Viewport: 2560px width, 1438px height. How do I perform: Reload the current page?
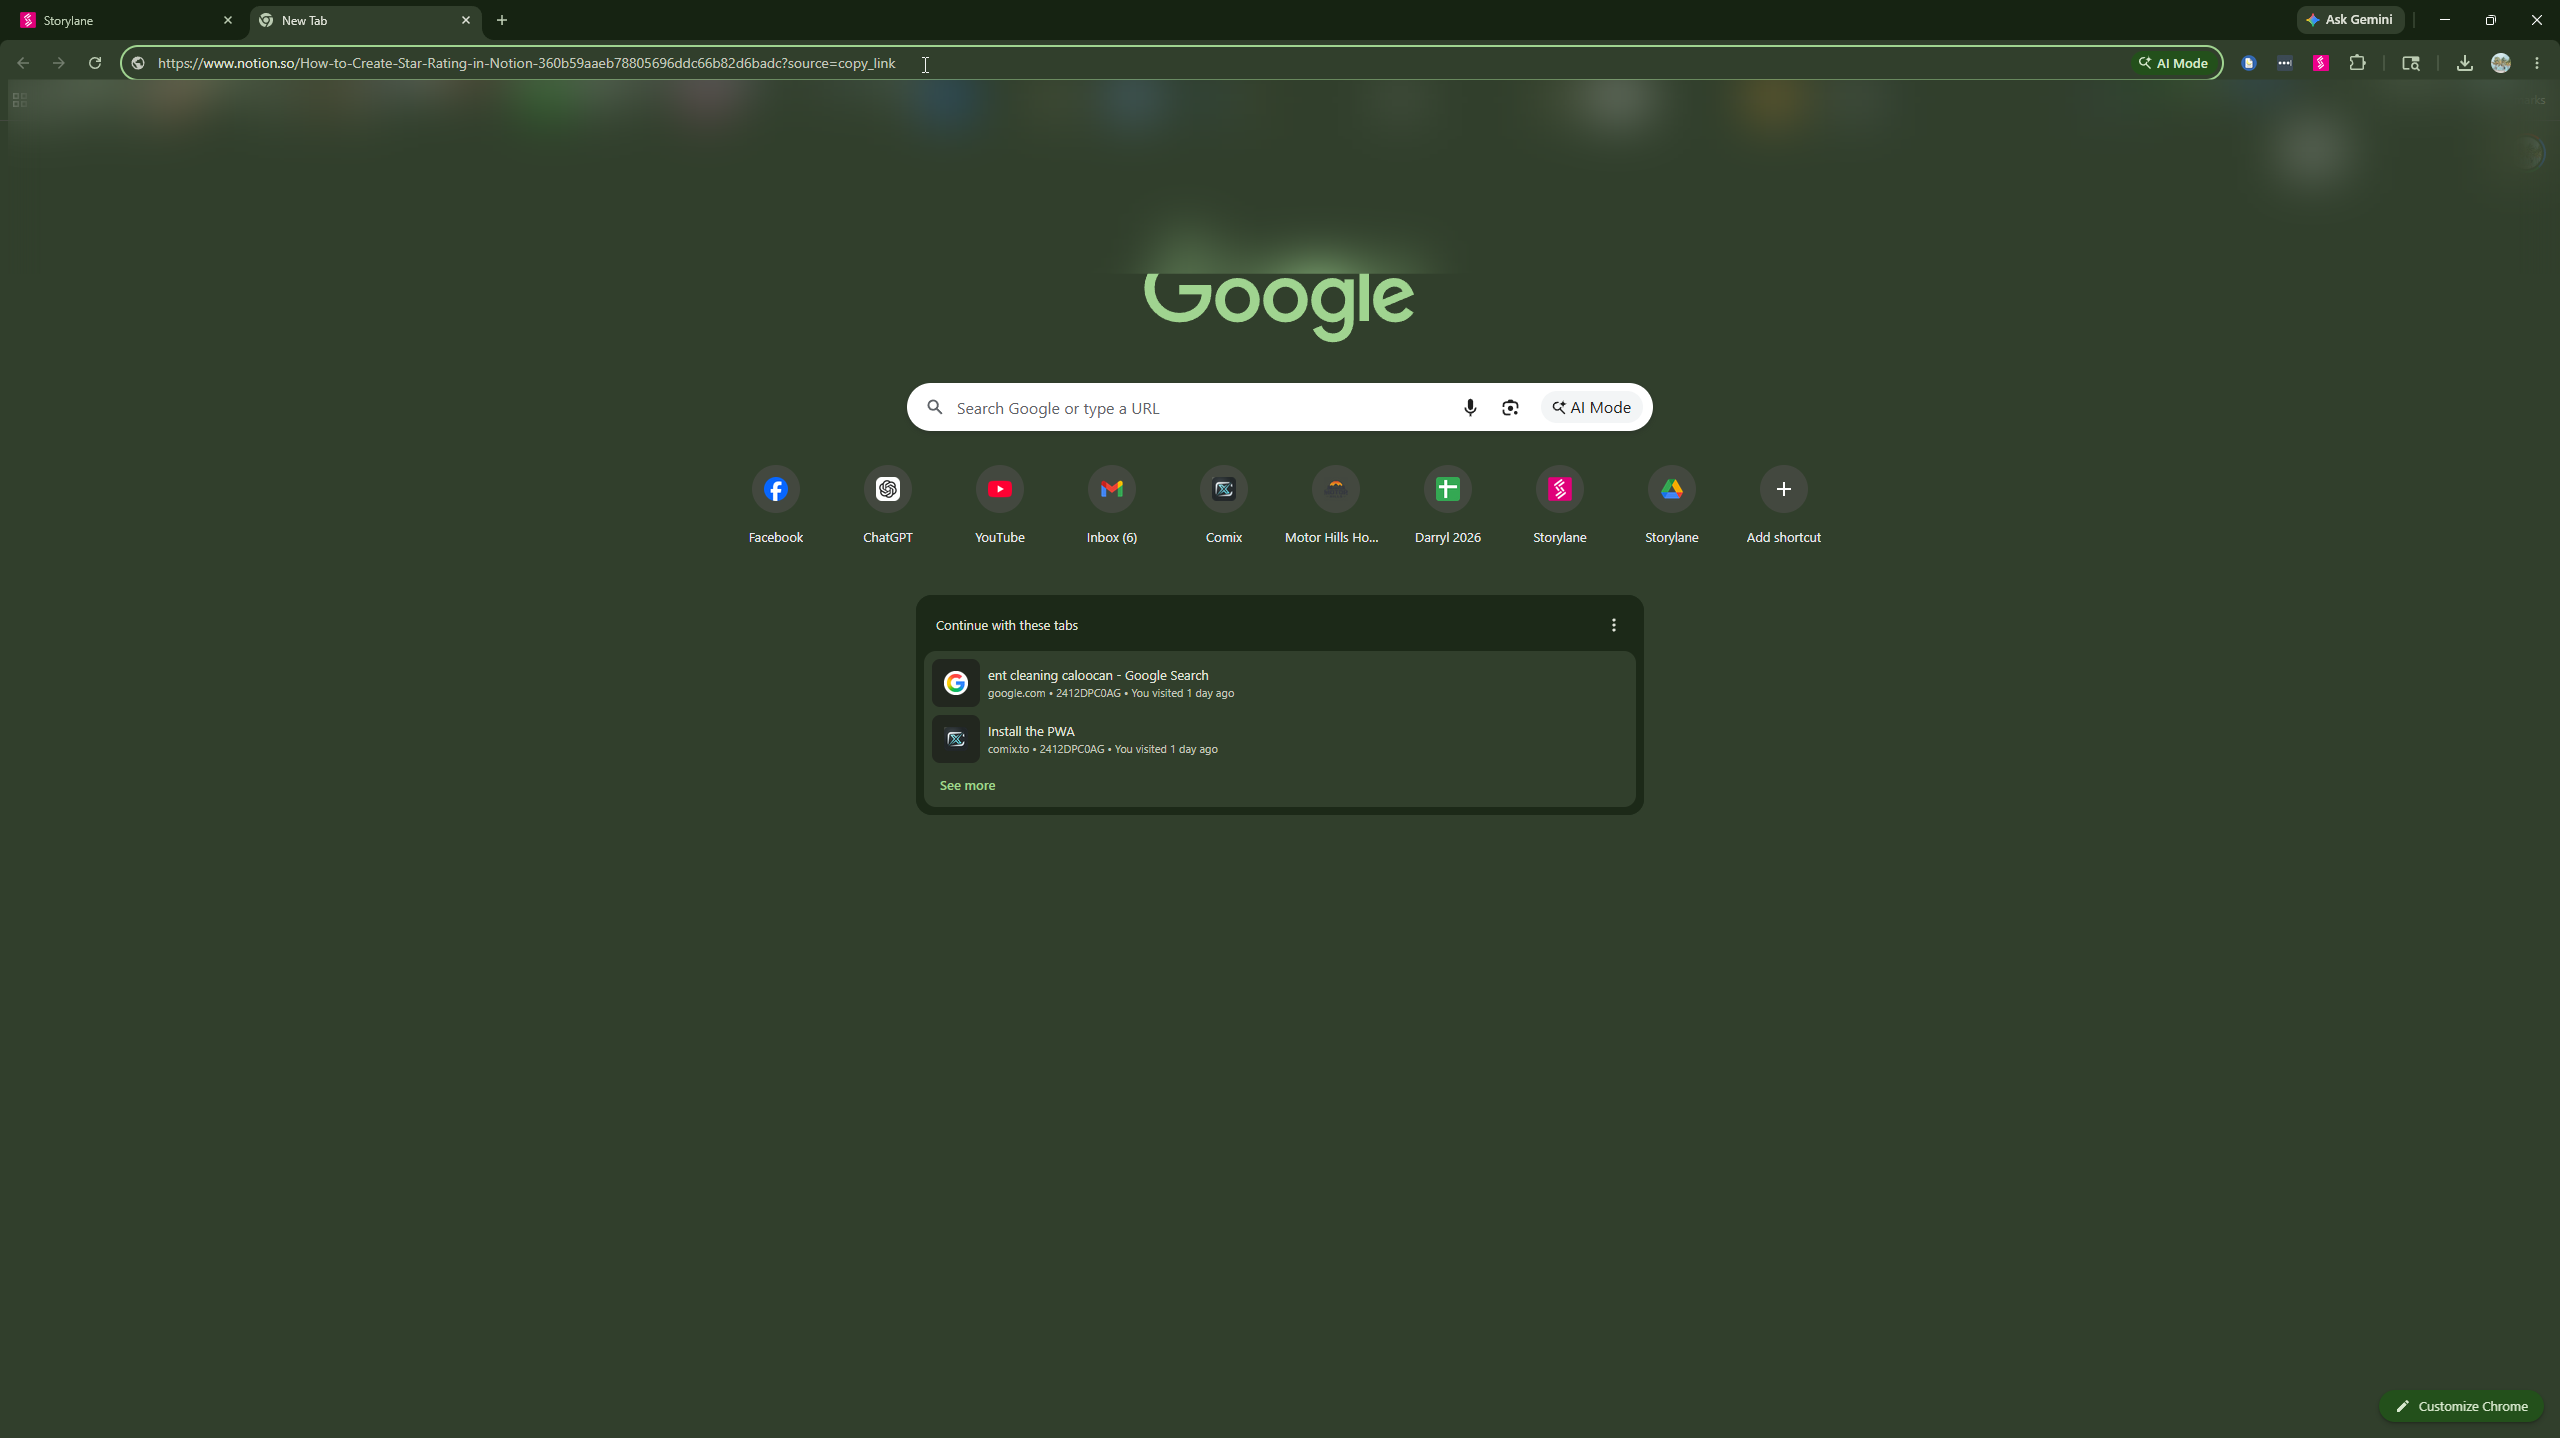click(x=95, y=63)
